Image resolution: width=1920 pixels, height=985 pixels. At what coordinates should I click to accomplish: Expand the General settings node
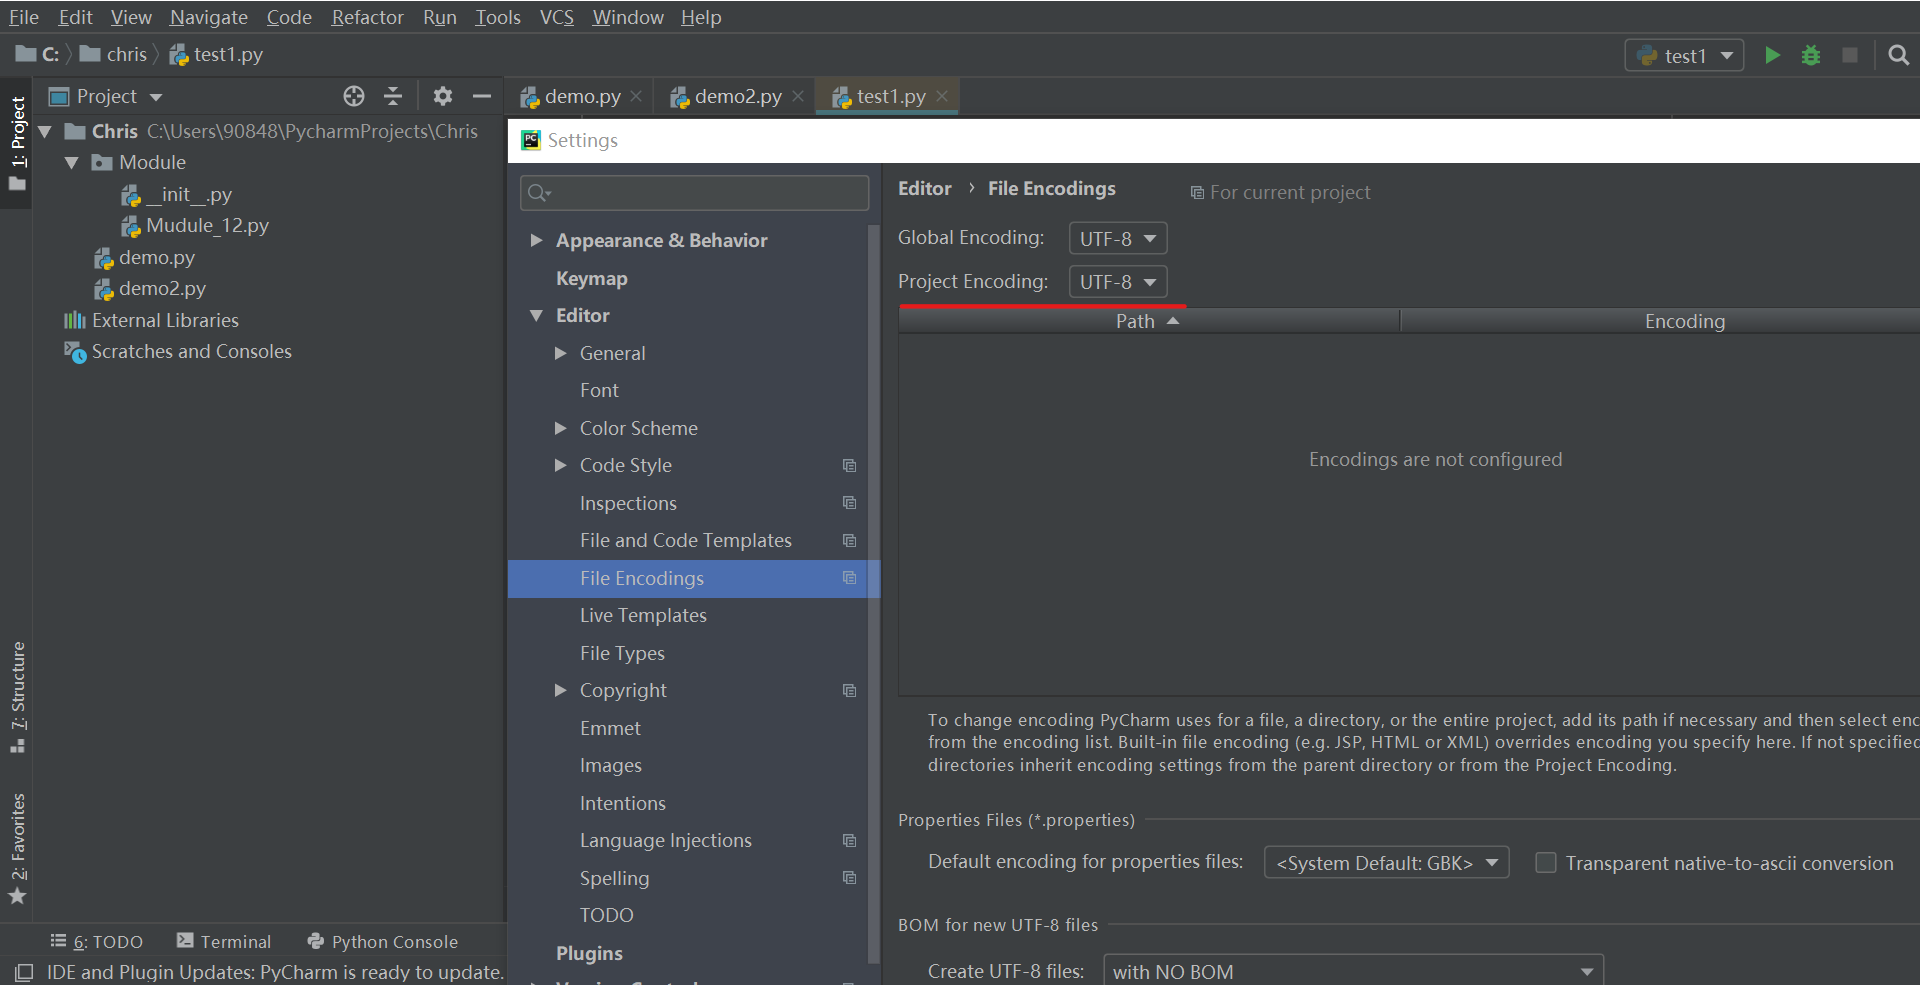click(561, 353)
